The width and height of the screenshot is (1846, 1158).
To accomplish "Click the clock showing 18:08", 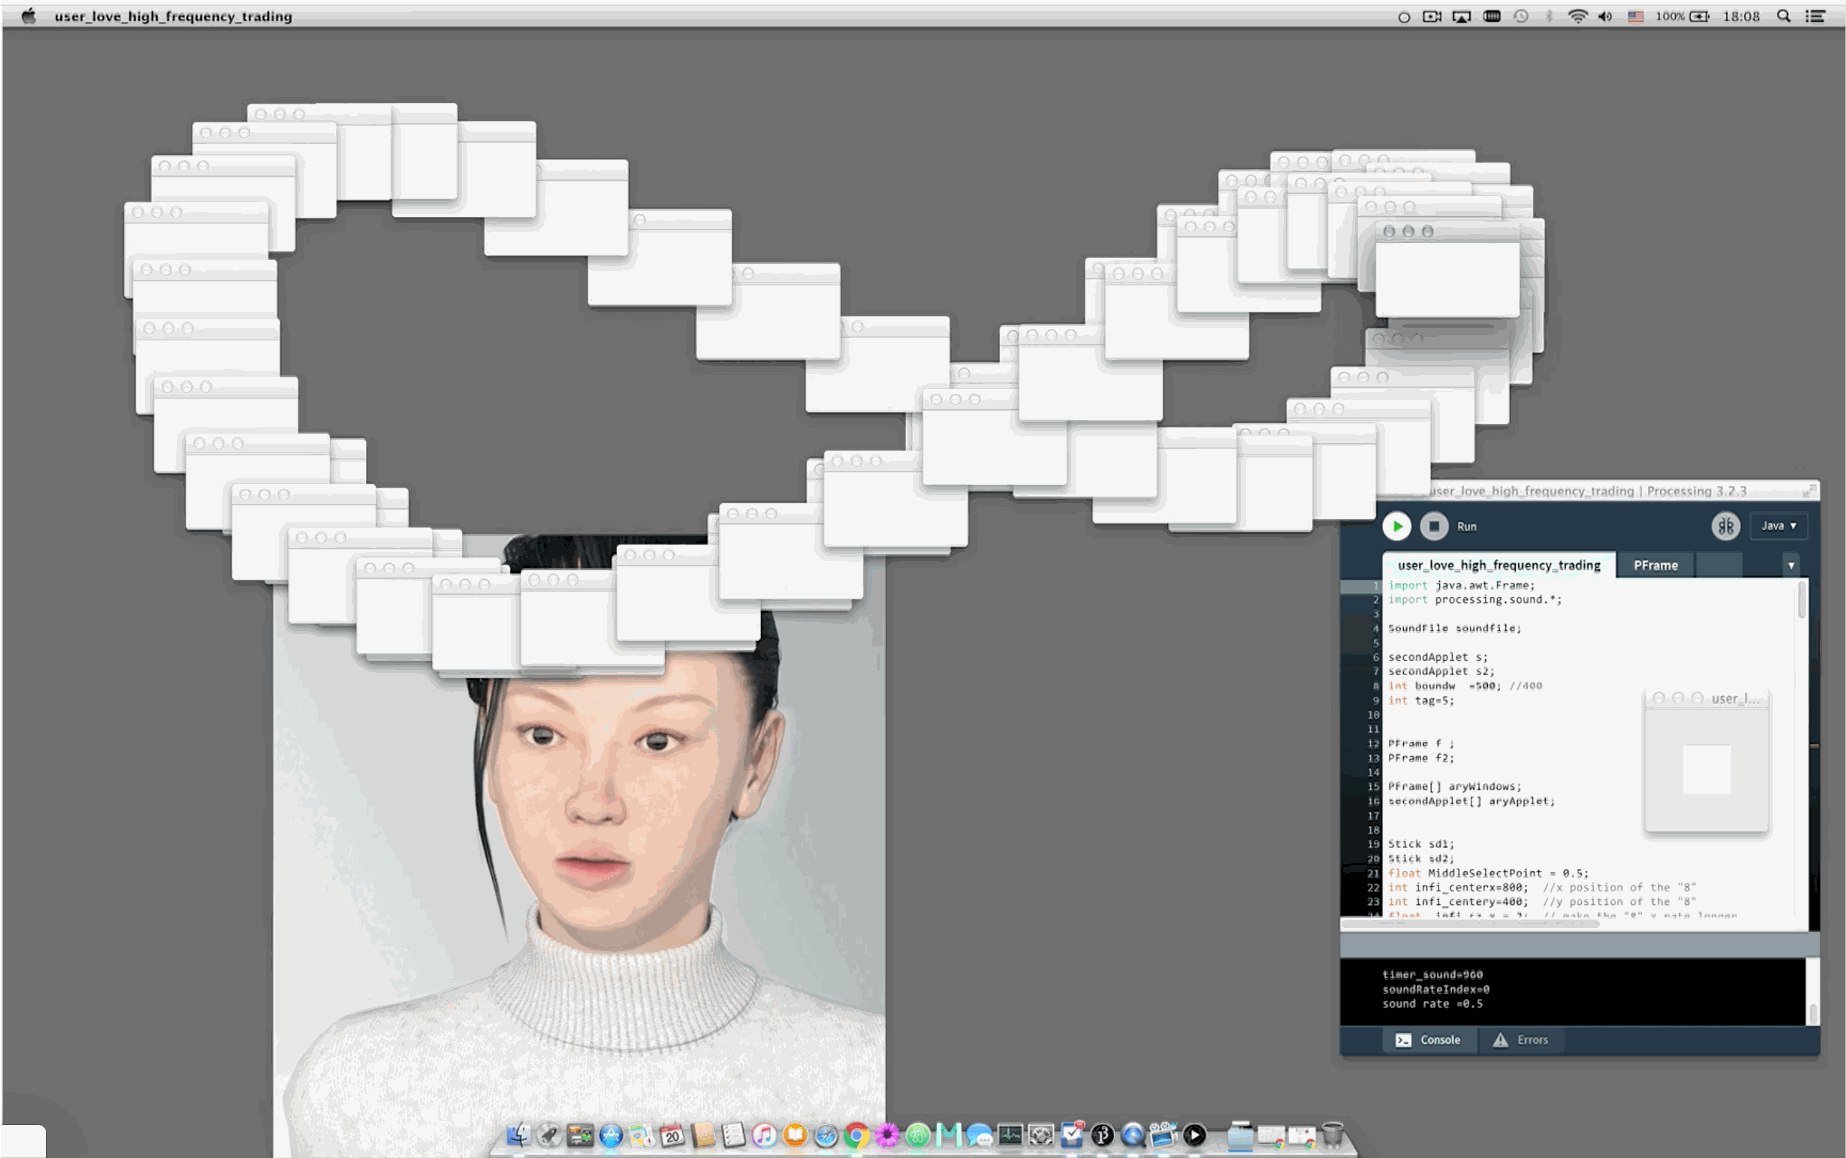I will point(1741,16).
